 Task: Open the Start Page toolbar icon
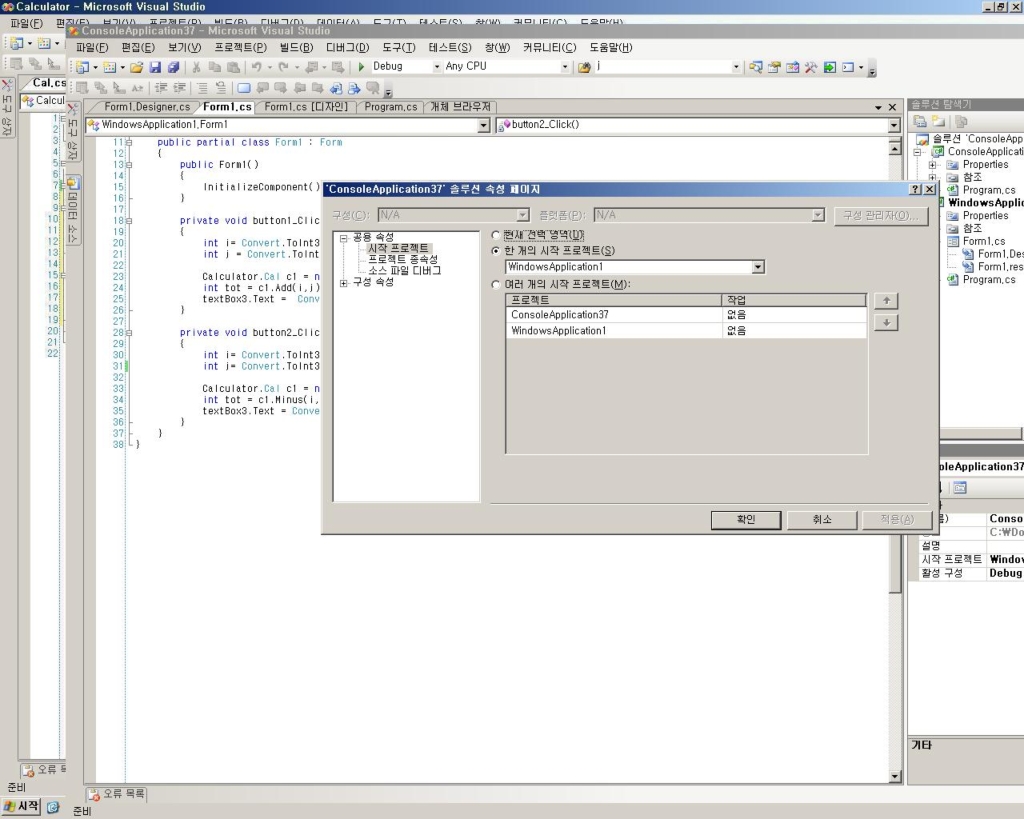pos(829,67)
